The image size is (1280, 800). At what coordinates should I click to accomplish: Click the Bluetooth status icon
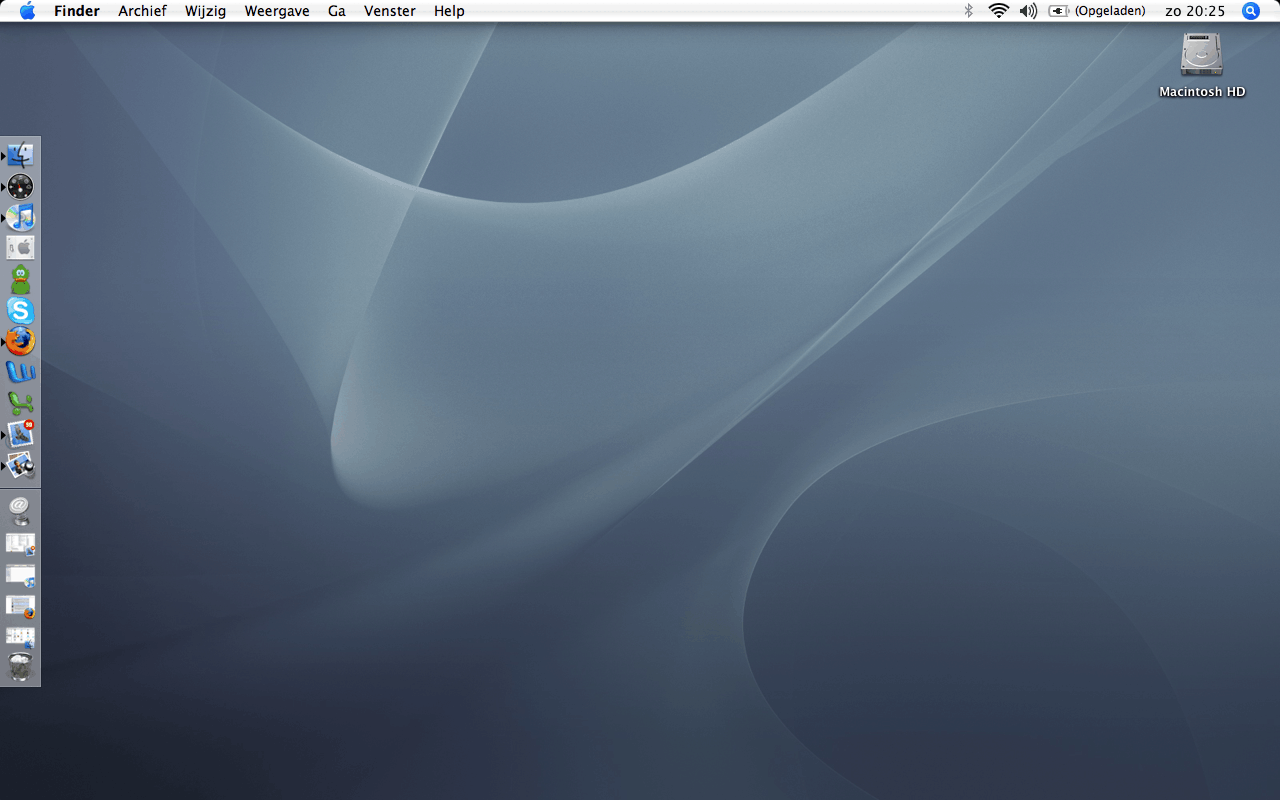[968, 11]
